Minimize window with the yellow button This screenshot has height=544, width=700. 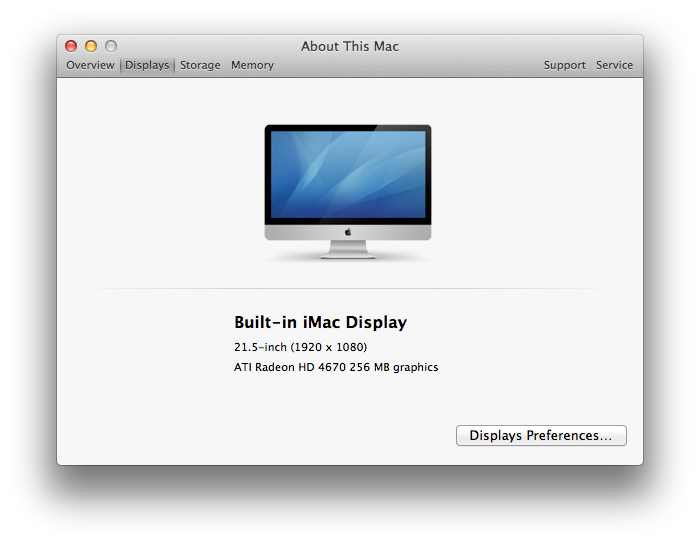click(x=91, y=46)
